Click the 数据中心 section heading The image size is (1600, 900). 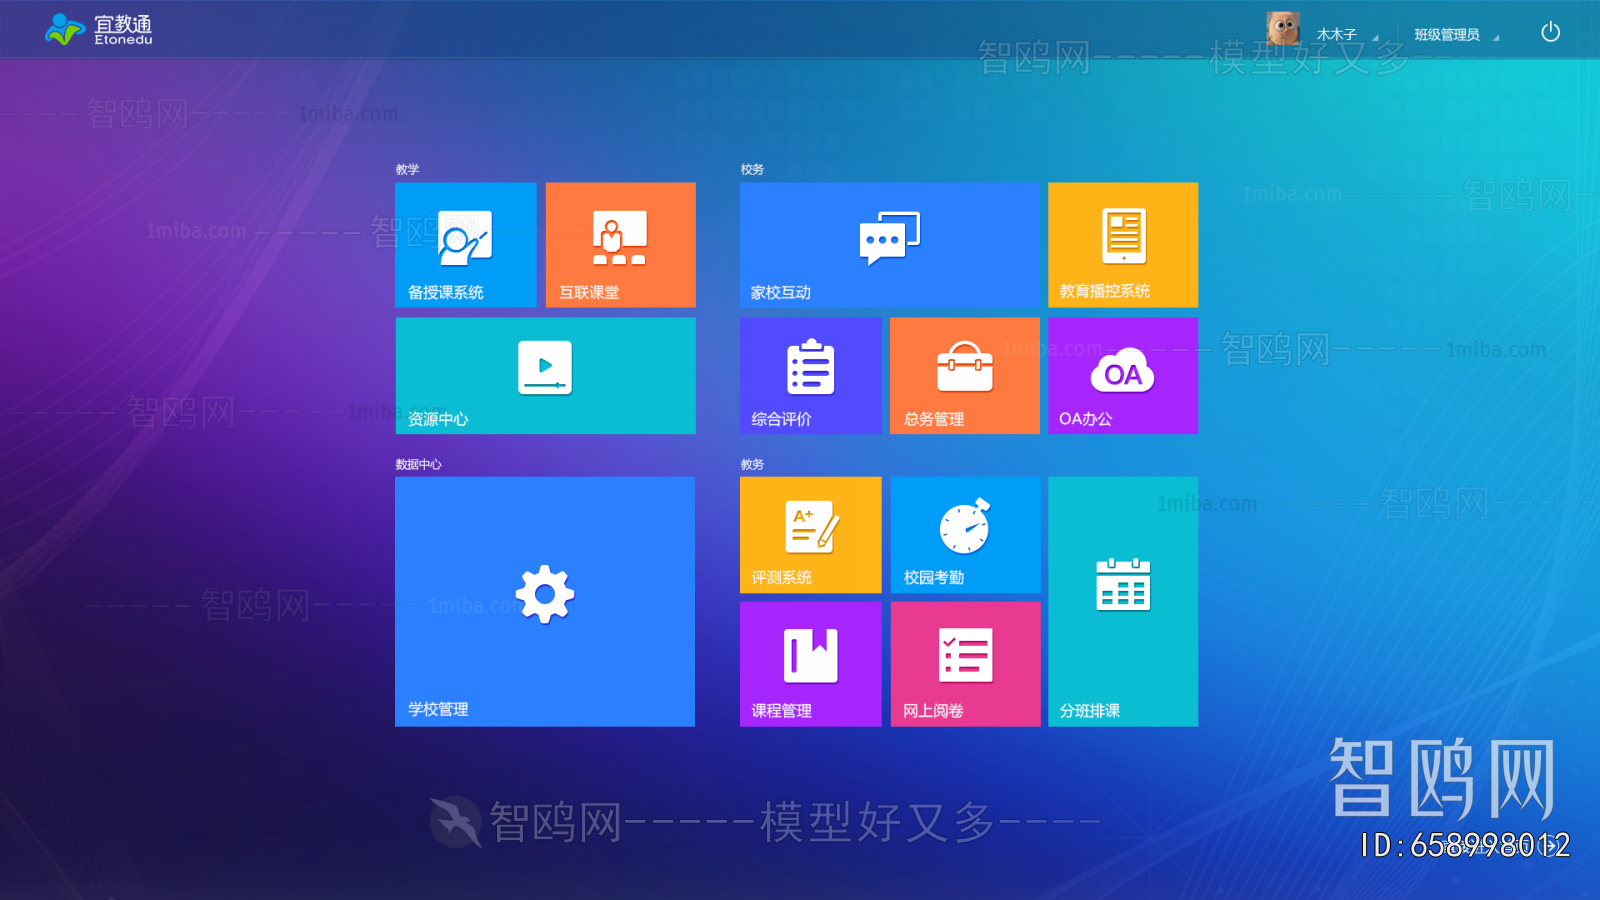[x=418, y=464]
